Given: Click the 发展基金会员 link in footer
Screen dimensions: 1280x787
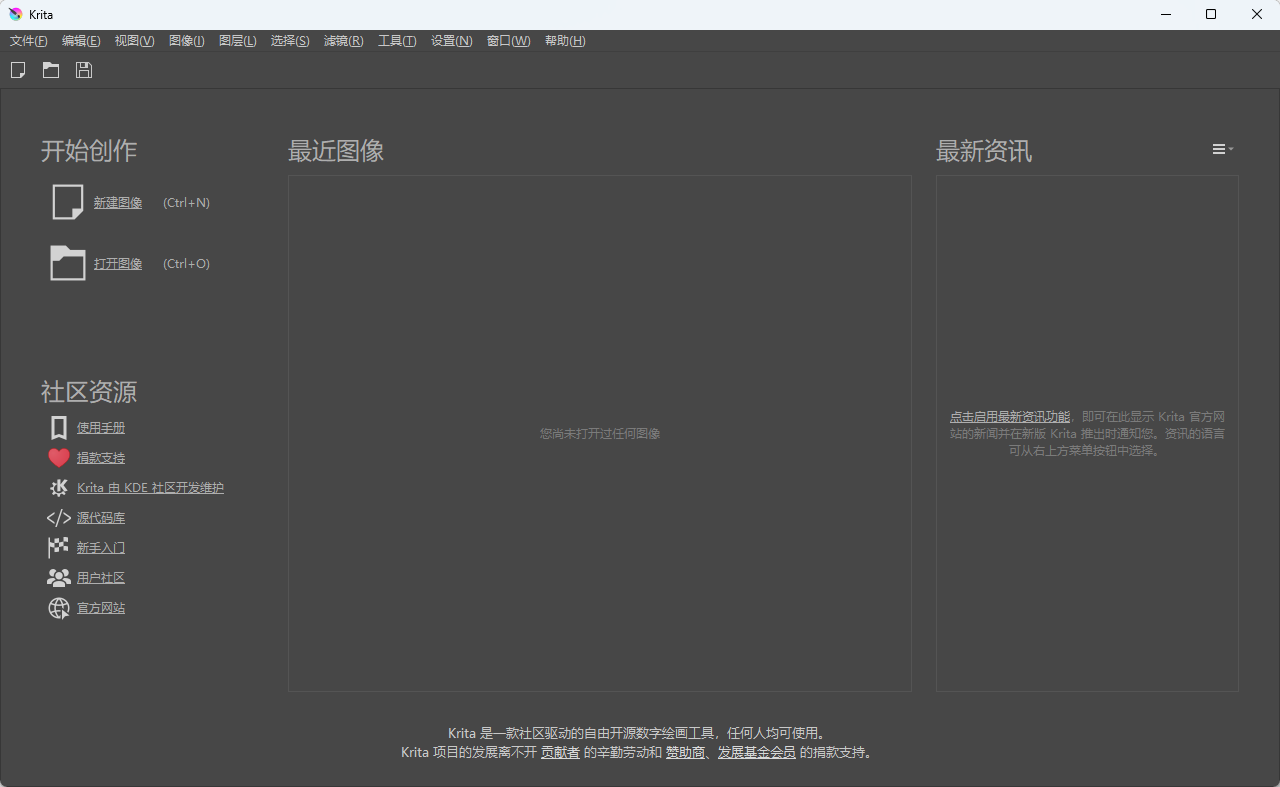Looking at the screenshot, I should coord(757,753).
